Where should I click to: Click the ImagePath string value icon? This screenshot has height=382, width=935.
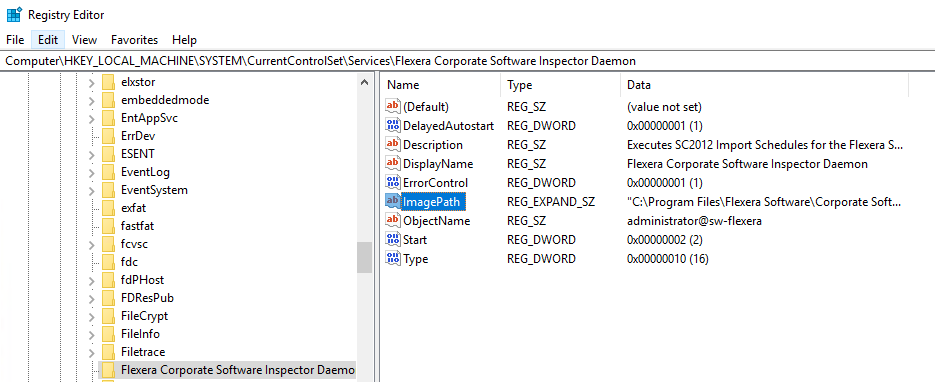tap(393, 201)
